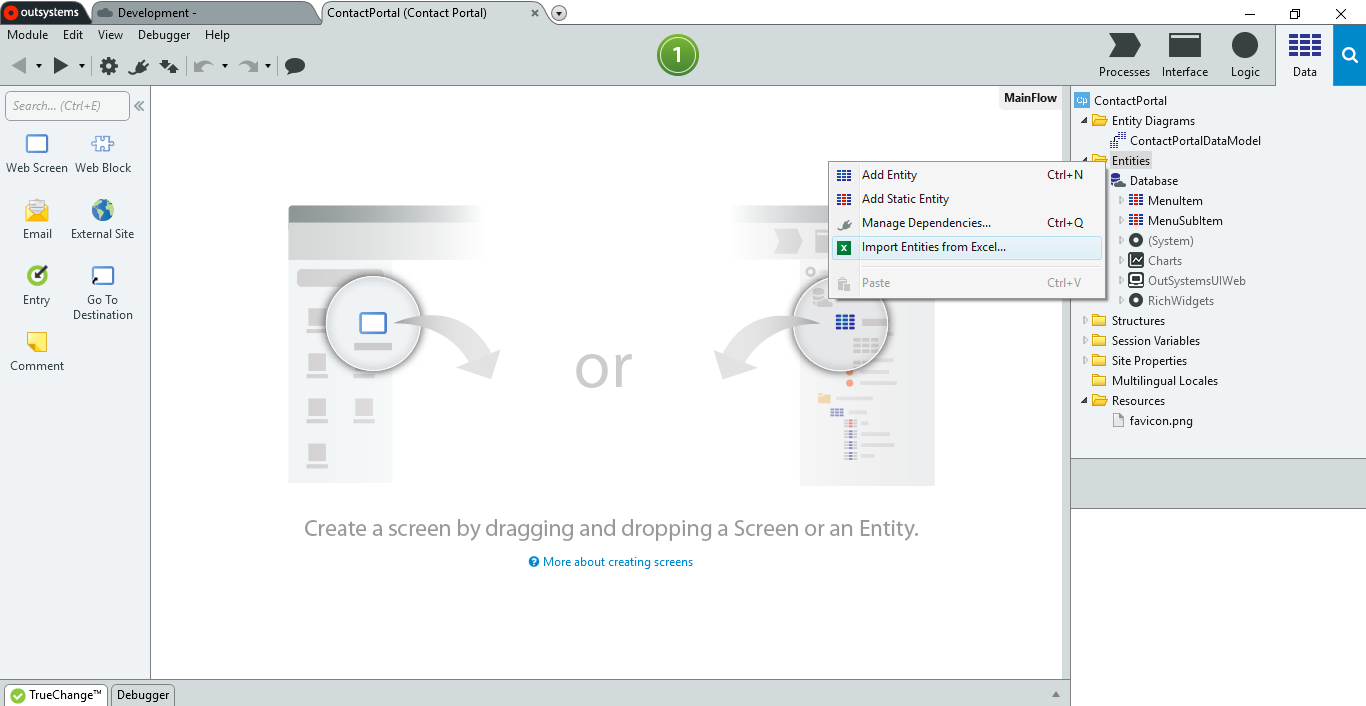1366x706 pixels.
Task: Open the Data layer tab
Action: [x=1304, y=55]
